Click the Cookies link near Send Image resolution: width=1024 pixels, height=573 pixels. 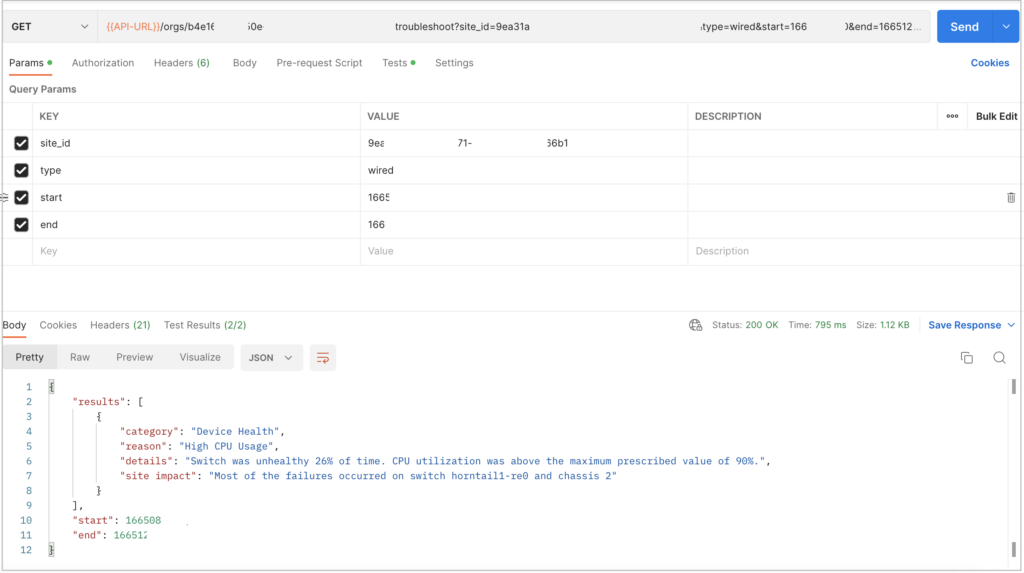(989, 63)
